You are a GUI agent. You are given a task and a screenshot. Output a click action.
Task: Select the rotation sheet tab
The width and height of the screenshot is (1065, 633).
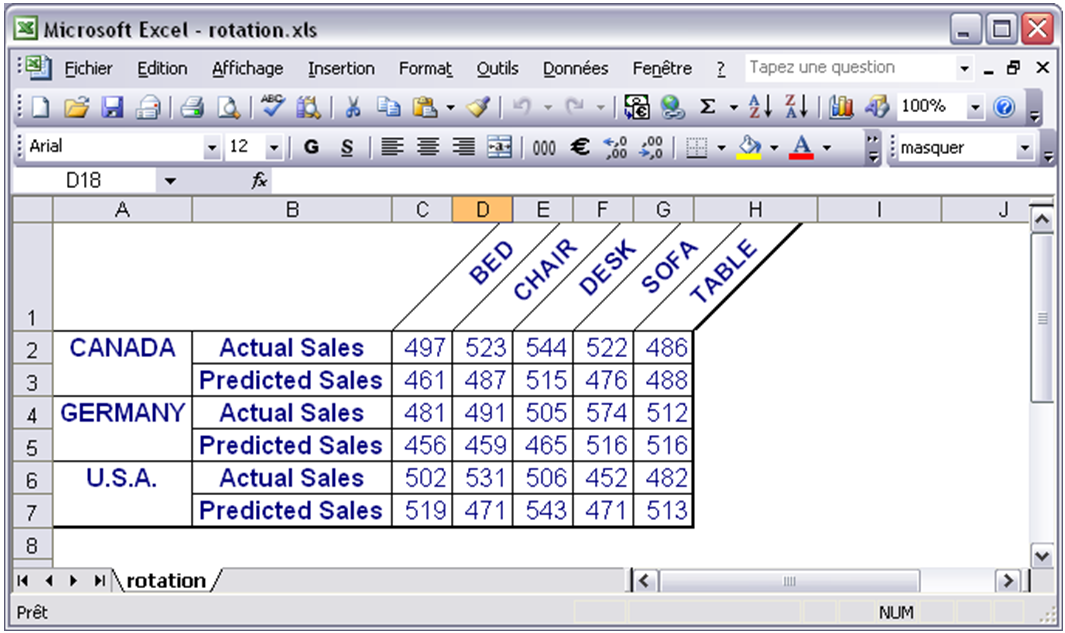tap(165, 581)
